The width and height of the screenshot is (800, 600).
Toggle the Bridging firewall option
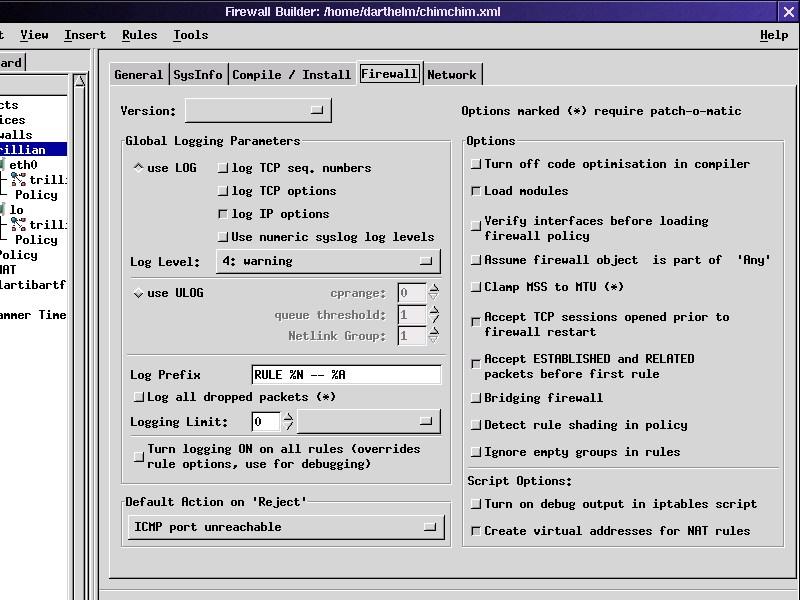(x=476, y=398)
